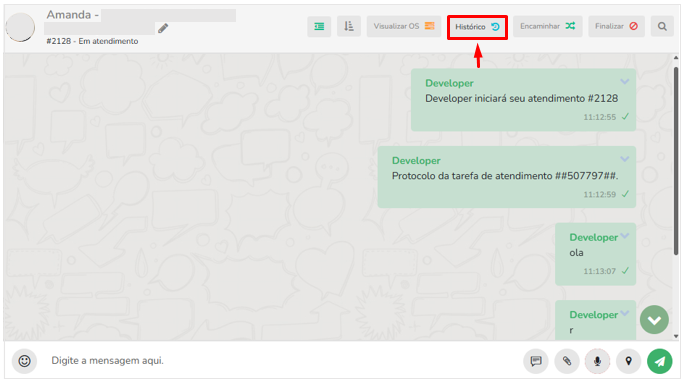Click message text 'Protocolo da tarefa de atendimento'
Image resolution: width=684 pixels, height=384 pixels.
[472, 176]
